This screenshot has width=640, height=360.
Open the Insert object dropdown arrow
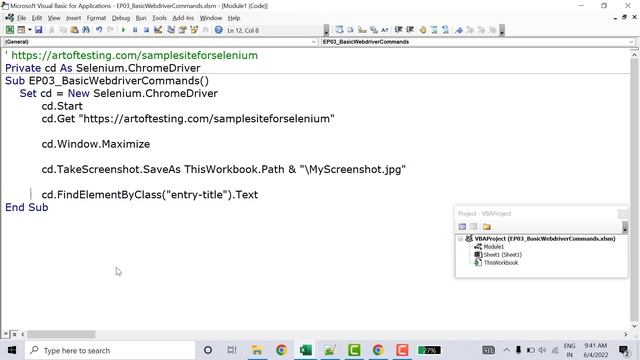coord(29,30)
